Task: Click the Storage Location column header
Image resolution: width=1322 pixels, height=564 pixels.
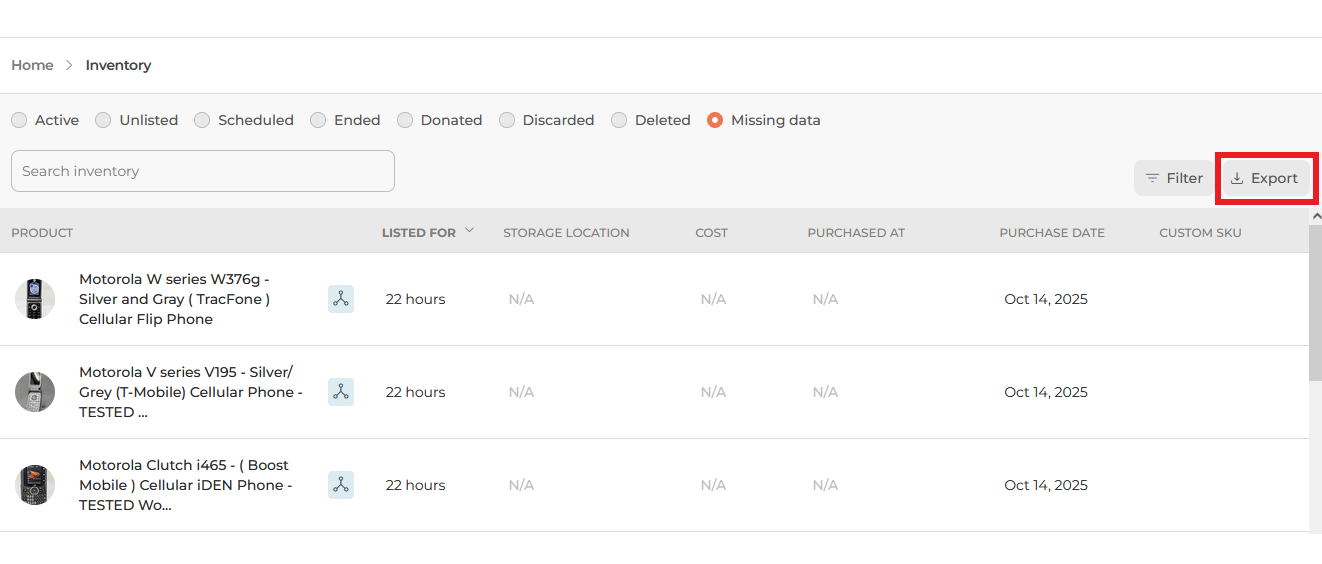Action: point(566,233)
